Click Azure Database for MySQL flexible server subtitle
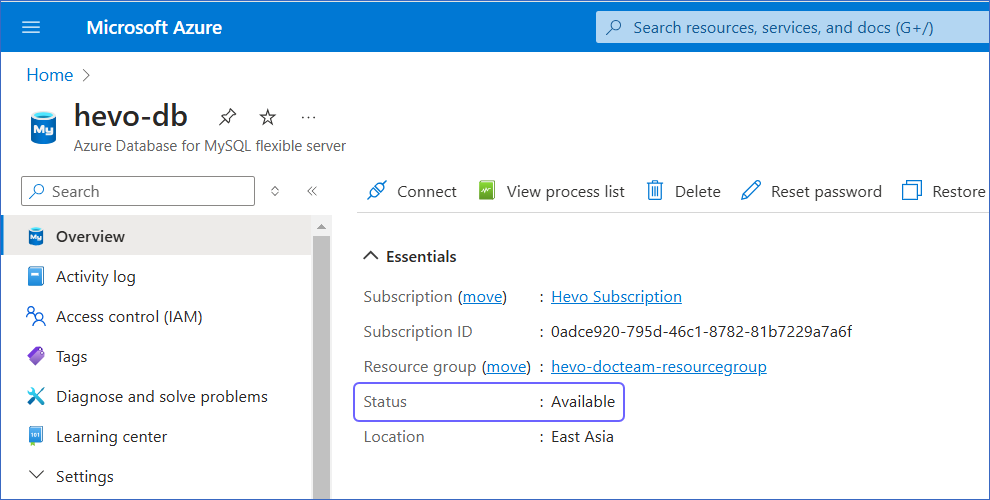The width and height of the screenshot is (990, 500). click(210, 146)
